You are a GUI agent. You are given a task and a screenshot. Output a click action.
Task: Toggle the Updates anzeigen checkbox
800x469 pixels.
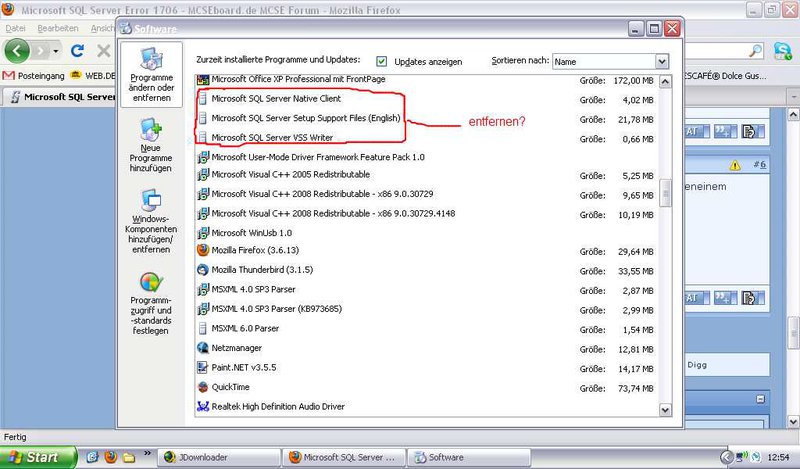(x=382, y=61)
